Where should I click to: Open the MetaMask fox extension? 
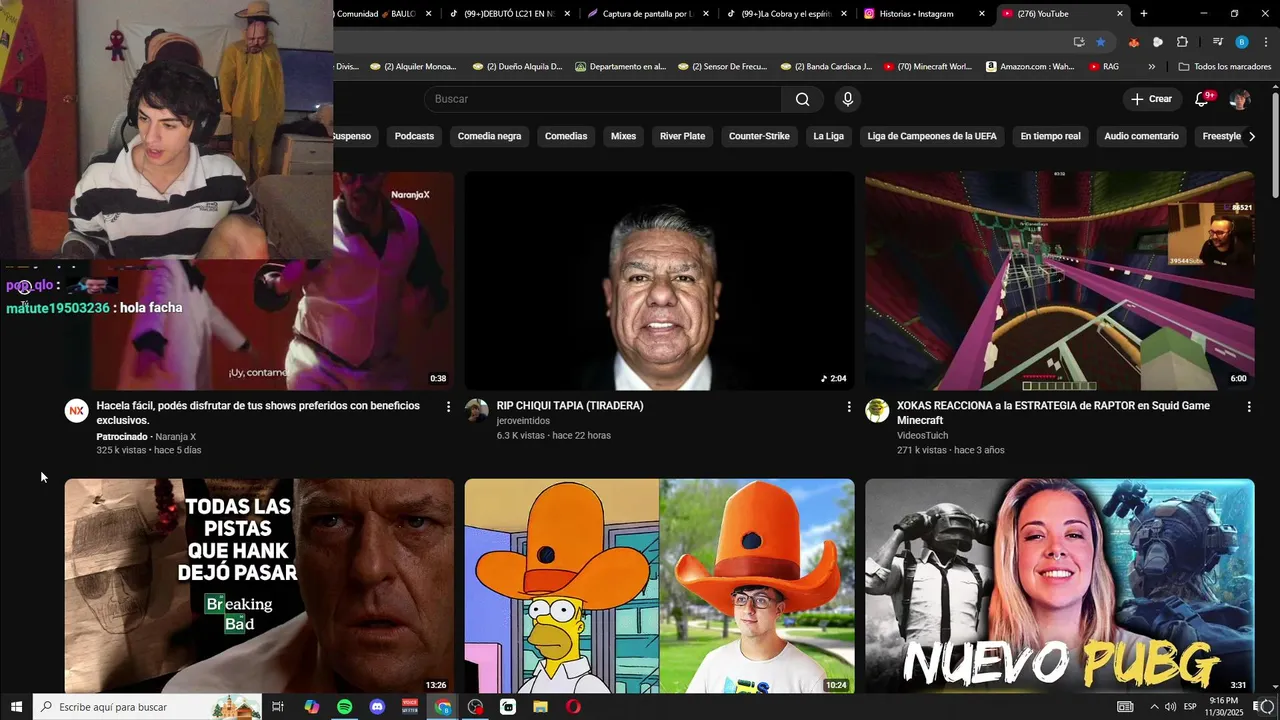coord(1133,42)
